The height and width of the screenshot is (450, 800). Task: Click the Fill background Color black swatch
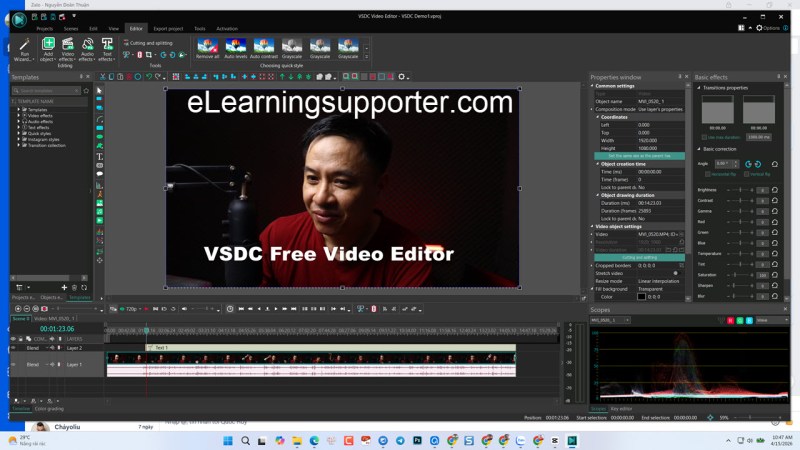tap(641, 296)
